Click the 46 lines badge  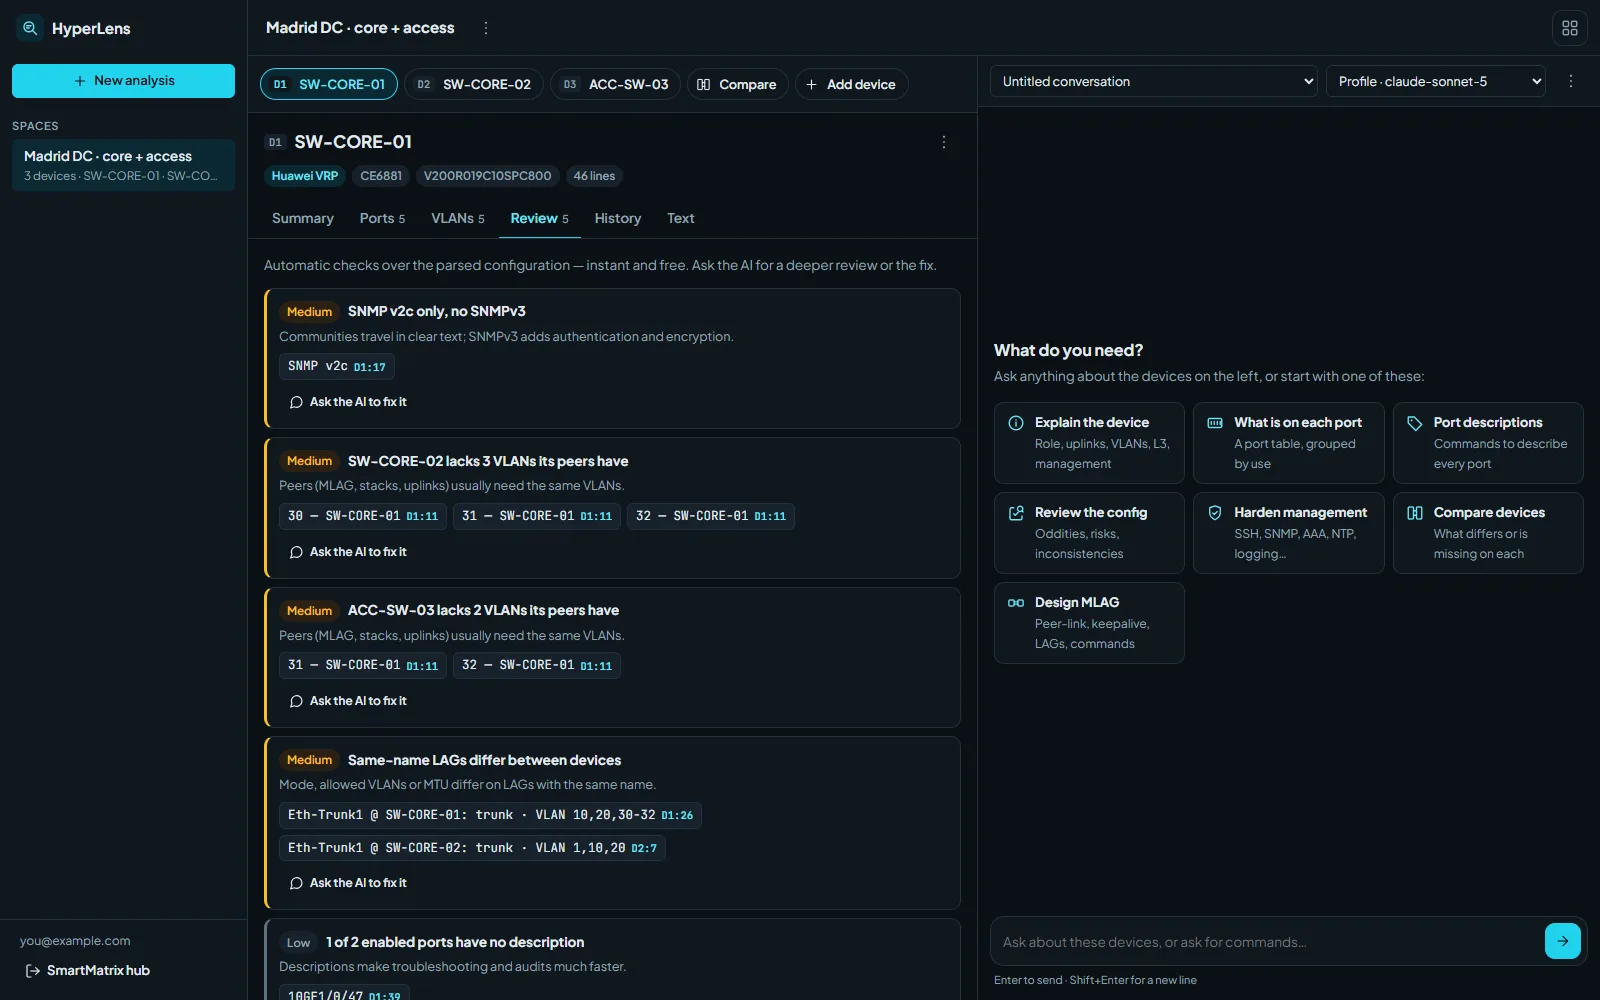coord(594,176)
